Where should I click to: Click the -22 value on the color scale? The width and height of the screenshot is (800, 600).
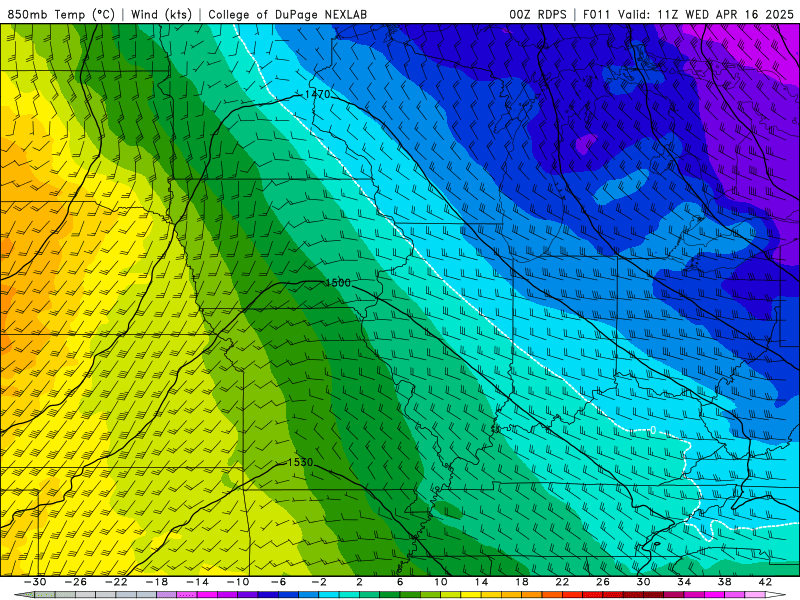coord(116,582)
